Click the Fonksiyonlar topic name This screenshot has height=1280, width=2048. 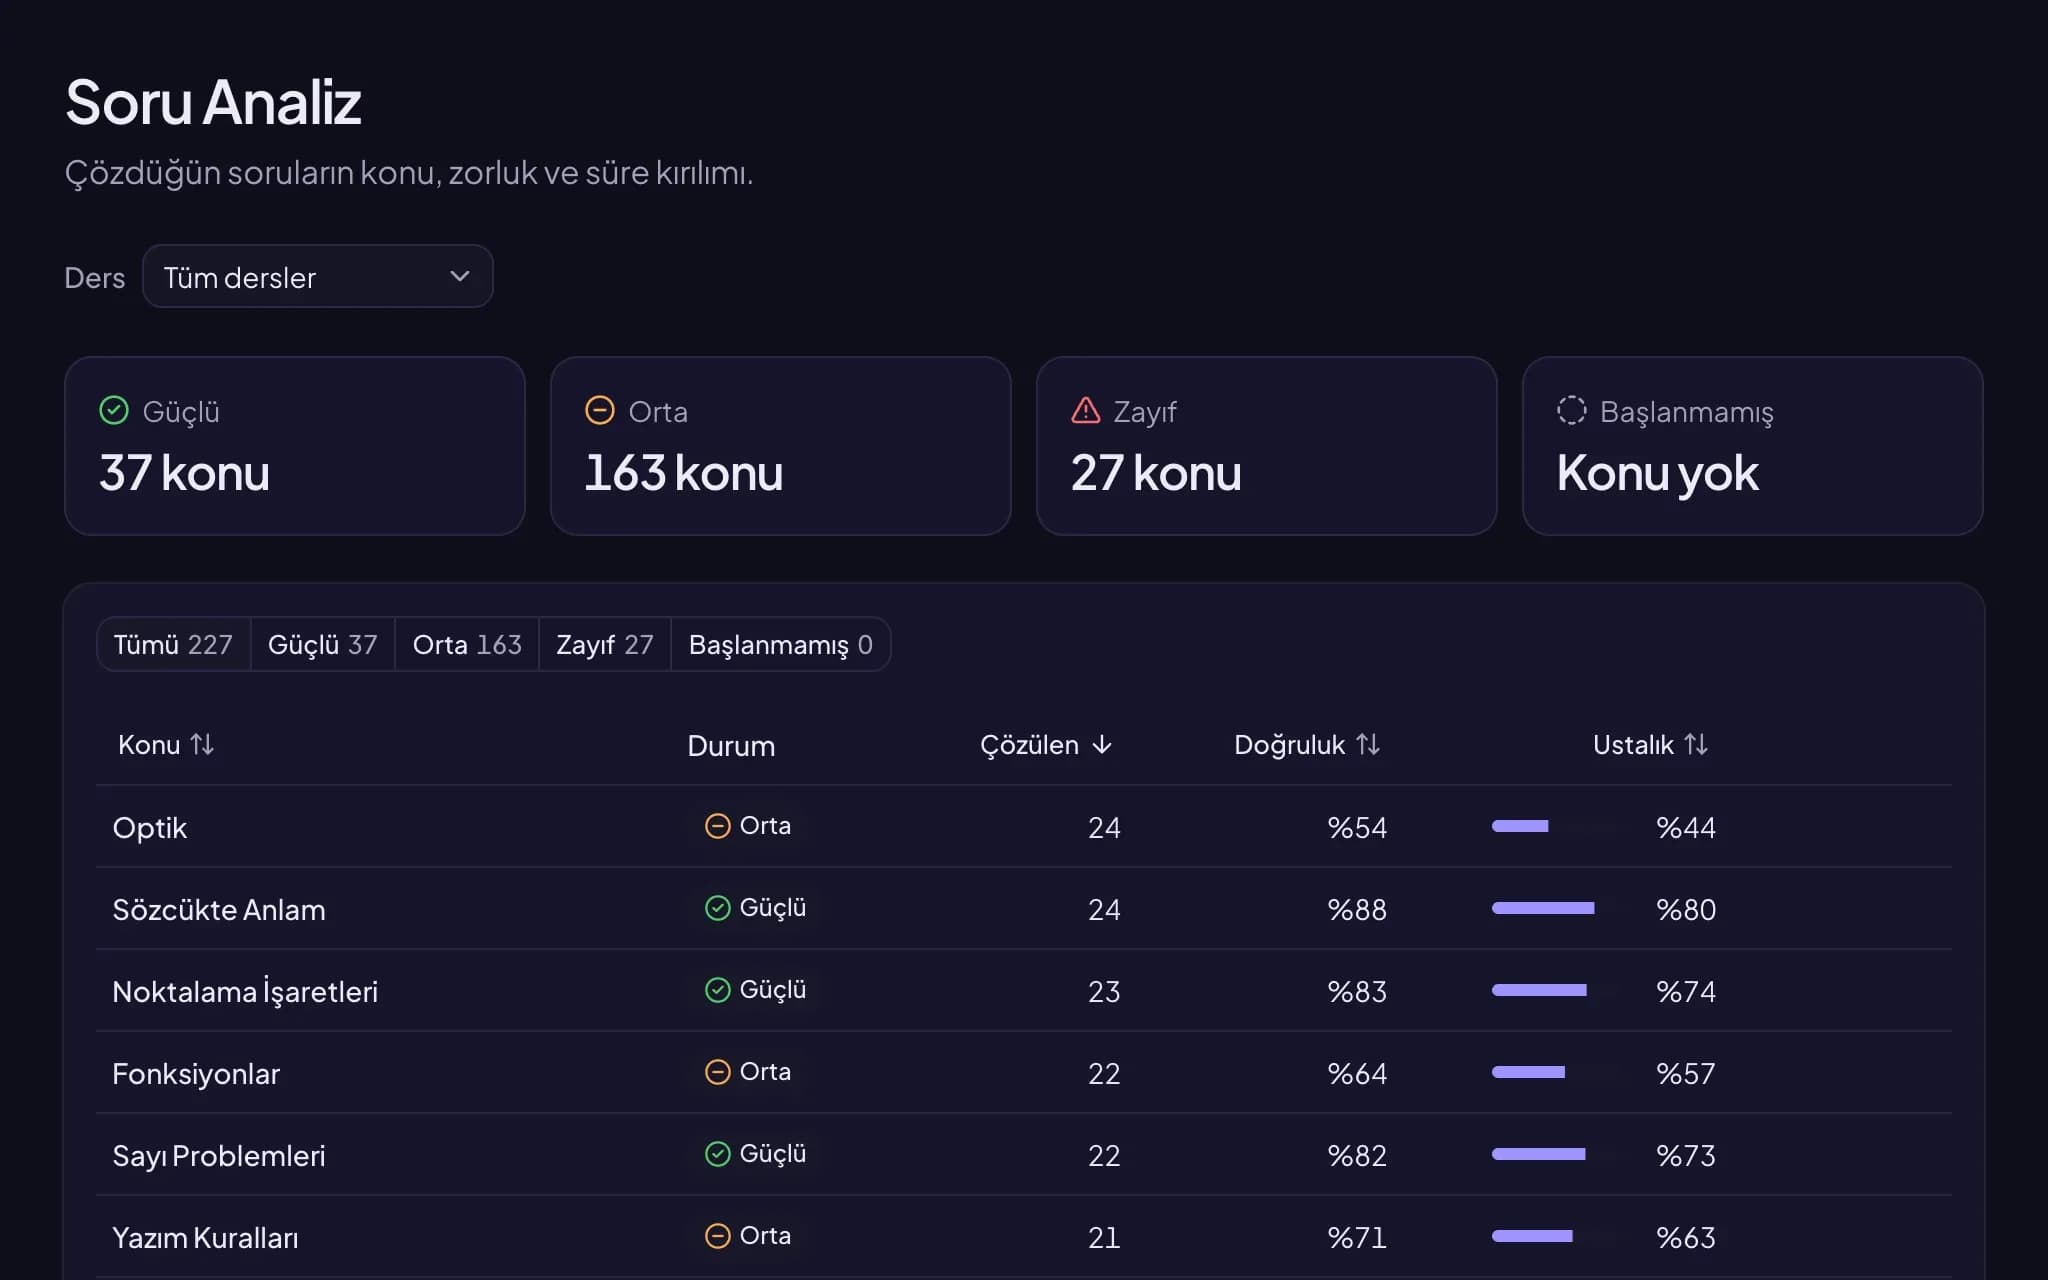196,1074
